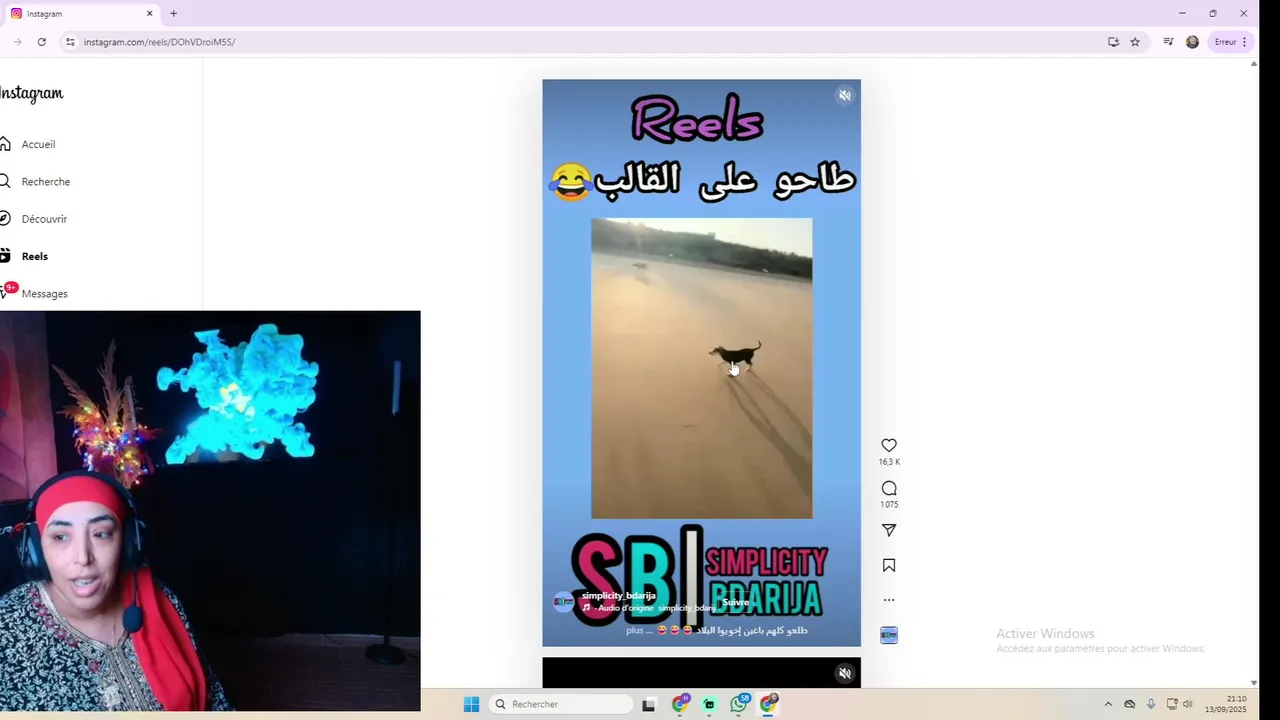Open Accueil in the Instagram sidebar
This screenshot has width=1280, height=720.
click(38, 144)
